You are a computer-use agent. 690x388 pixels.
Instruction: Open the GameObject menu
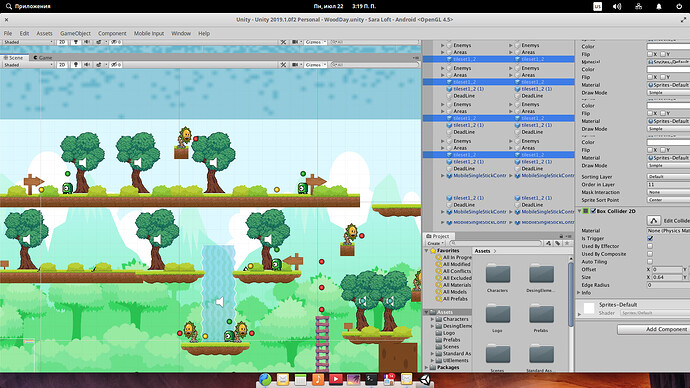point(75,33)
